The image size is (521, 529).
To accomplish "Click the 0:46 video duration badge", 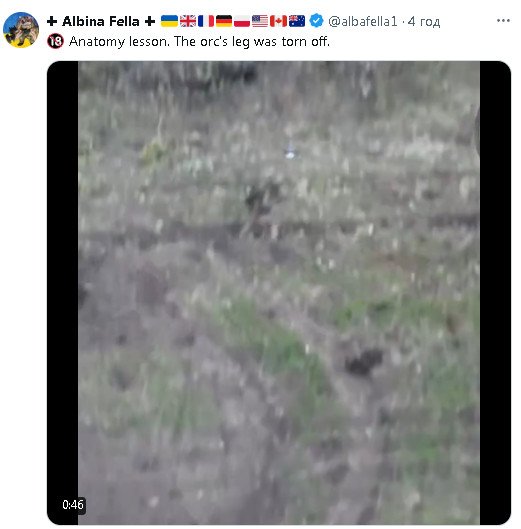I will click(73, 505).
